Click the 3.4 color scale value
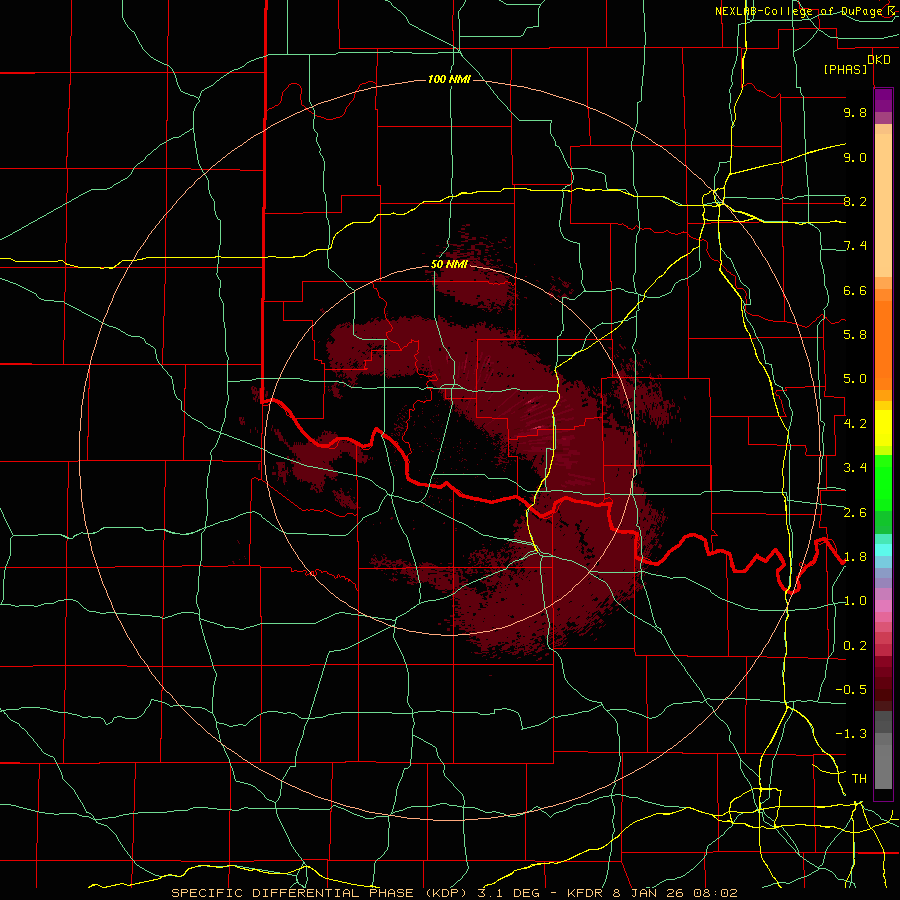Screen dimensions: 900x900 coord(855,468)
